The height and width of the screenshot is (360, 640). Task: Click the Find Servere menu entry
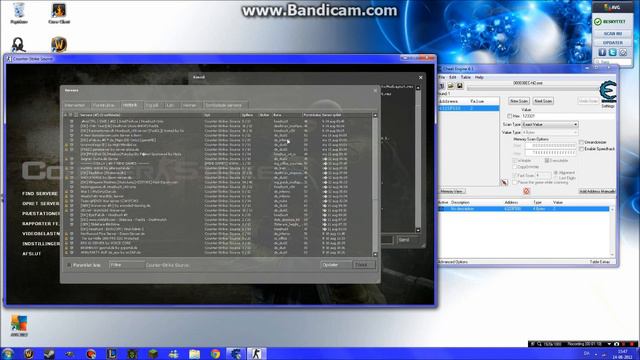[x=40, y=193]
